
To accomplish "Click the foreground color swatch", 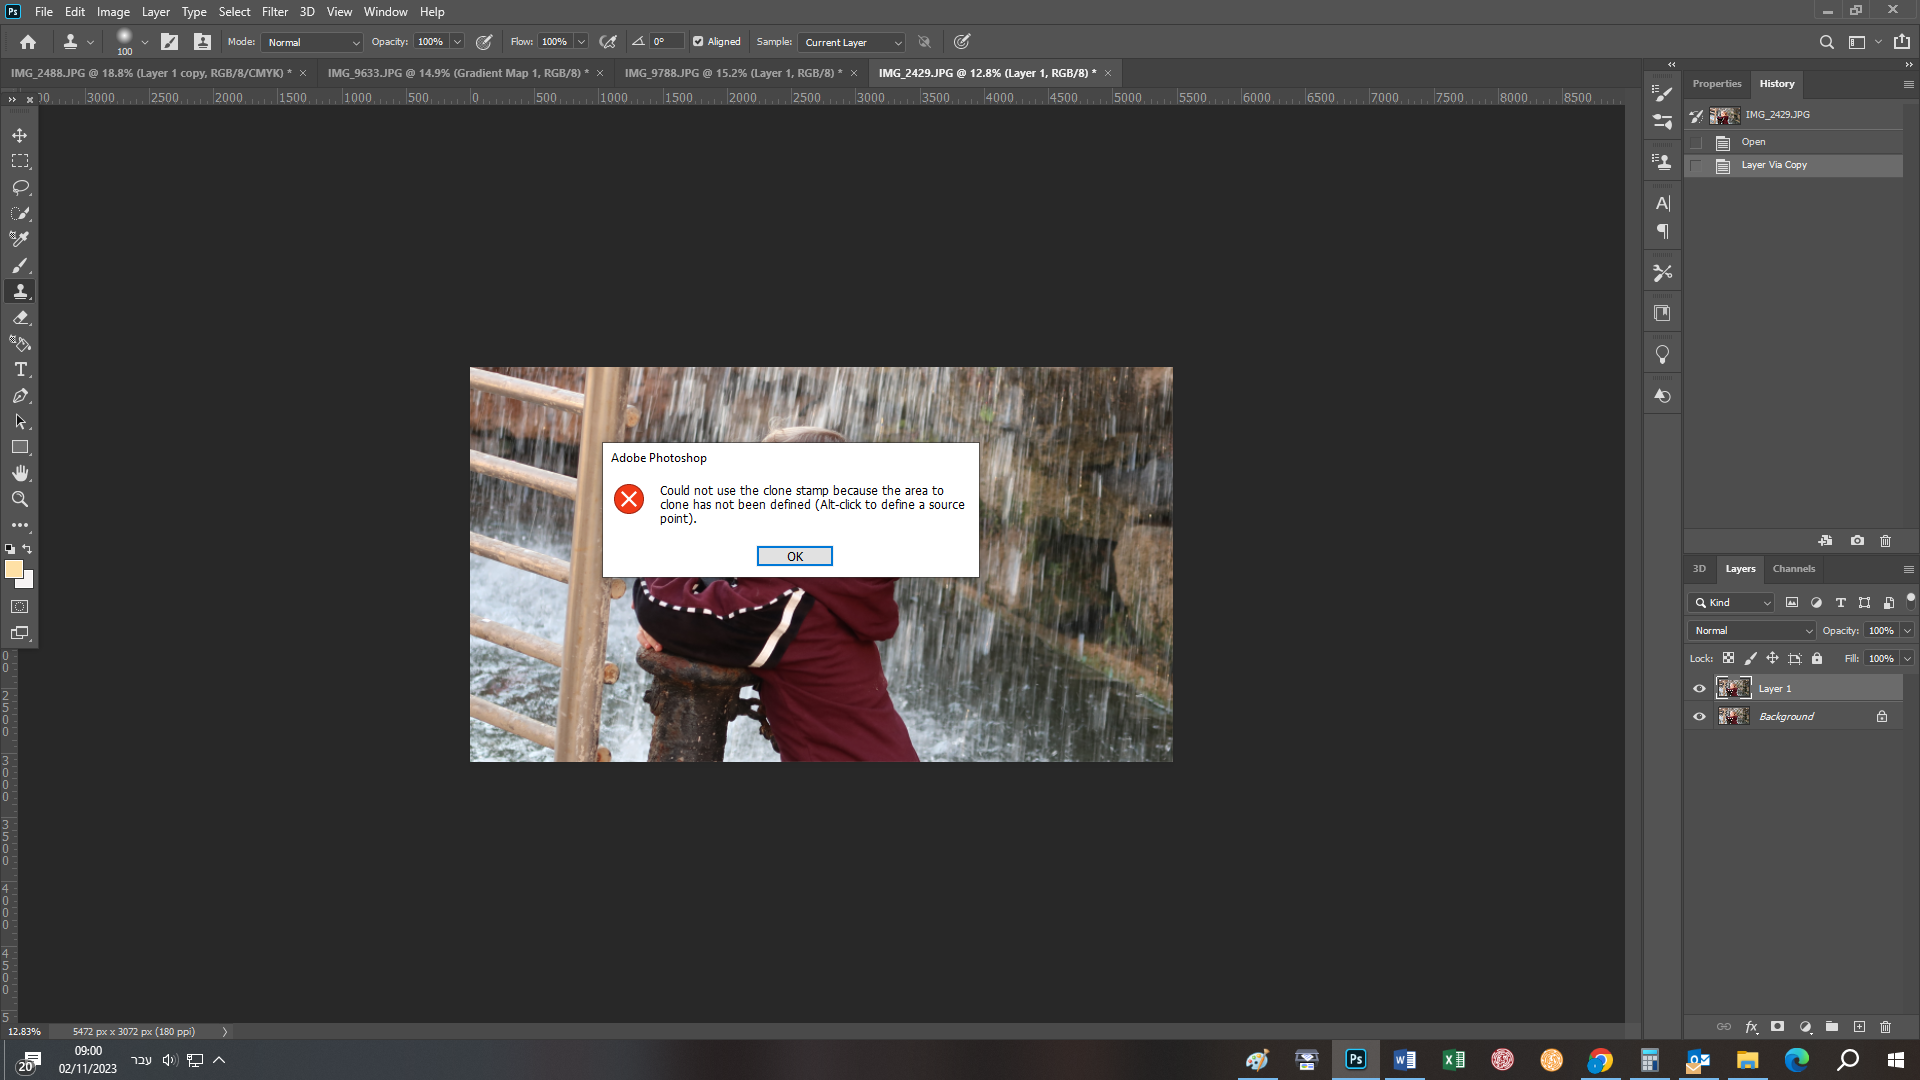I will 14,569.
